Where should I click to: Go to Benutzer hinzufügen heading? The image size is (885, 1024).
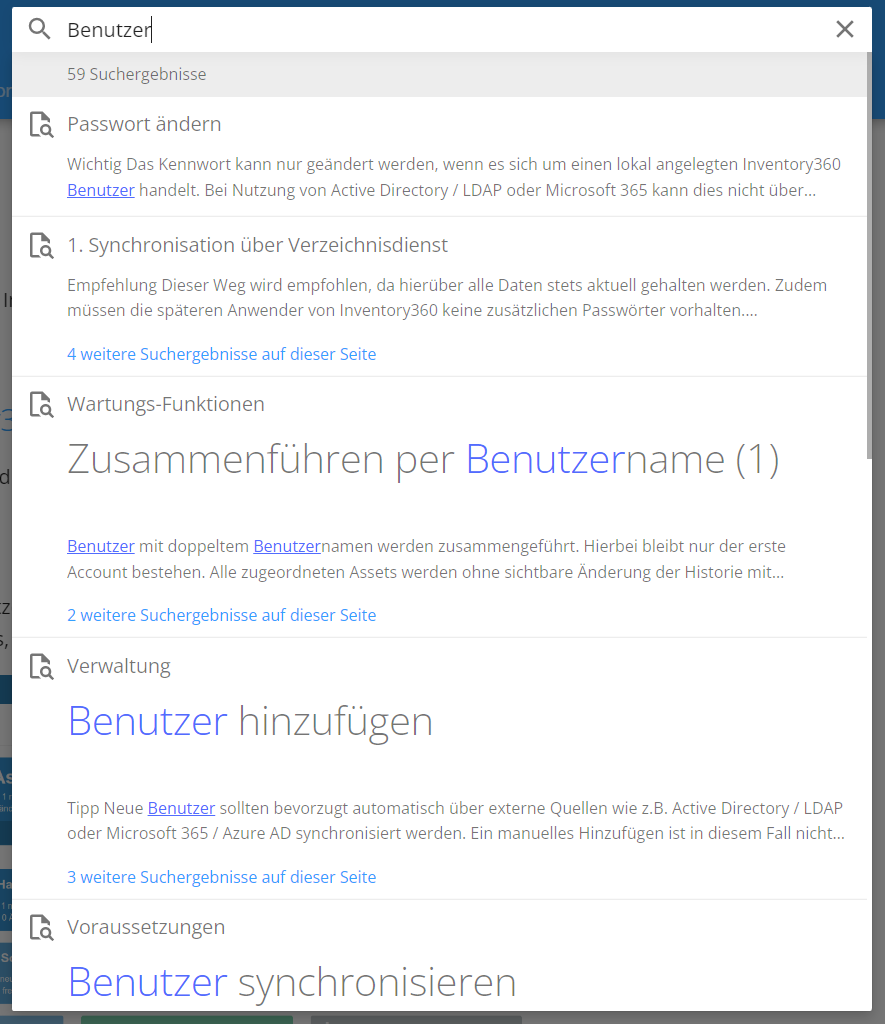point(250,721)
